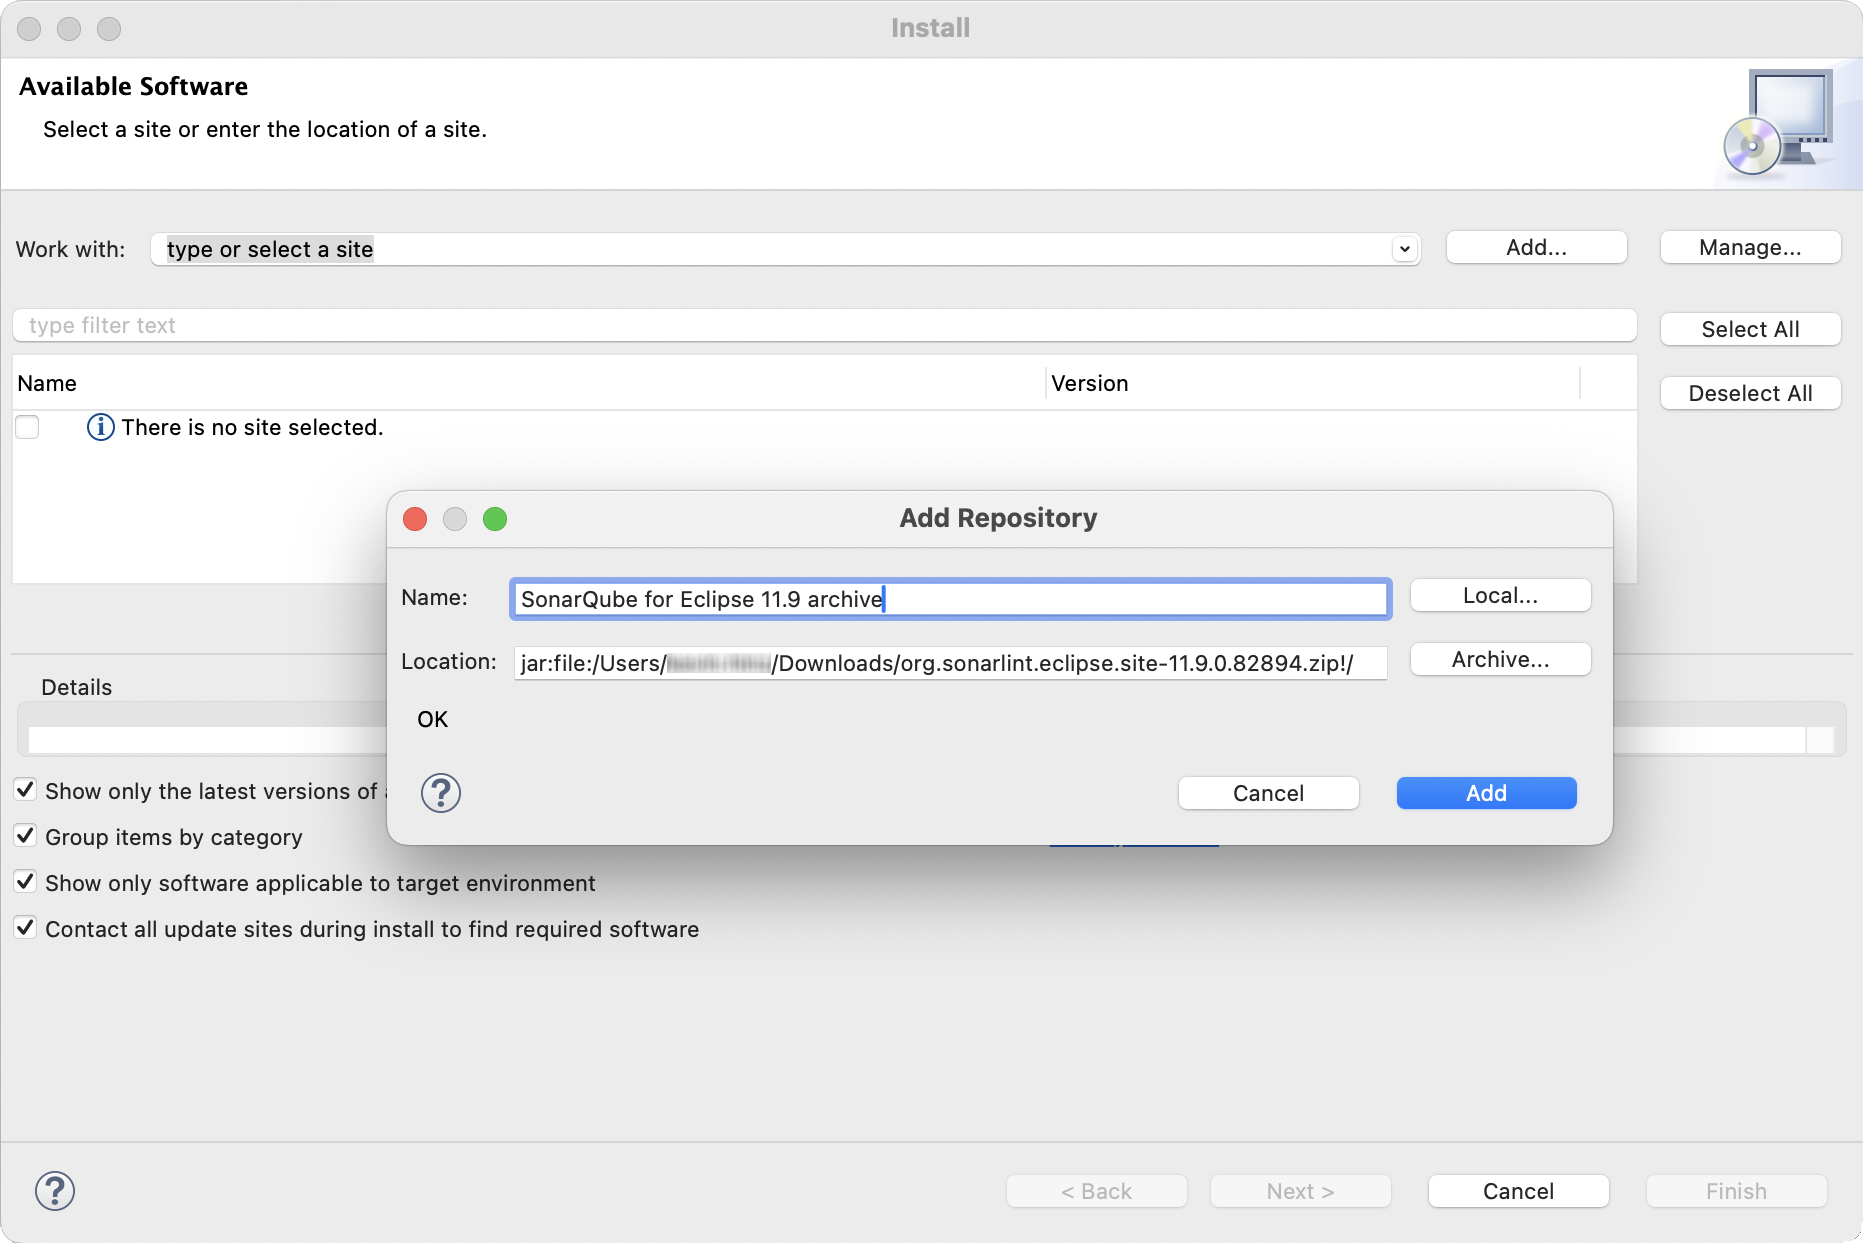Image resolution: width=1863 pixels, height=1243 pixels.
Task: Close the Add Repository dialog with red button
Action: click(415, 519)
